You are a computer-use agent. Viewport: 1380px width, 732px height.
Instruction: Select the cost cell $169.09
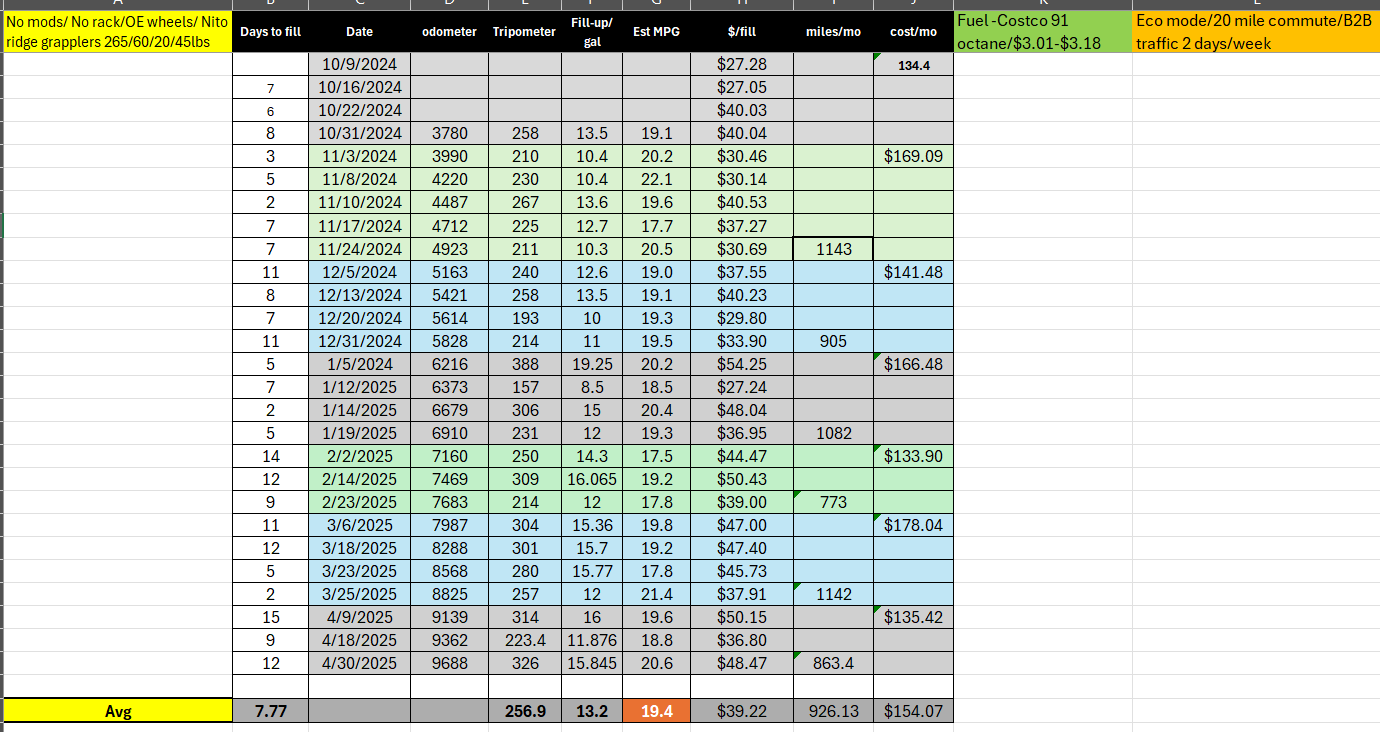tap(913, 157)
